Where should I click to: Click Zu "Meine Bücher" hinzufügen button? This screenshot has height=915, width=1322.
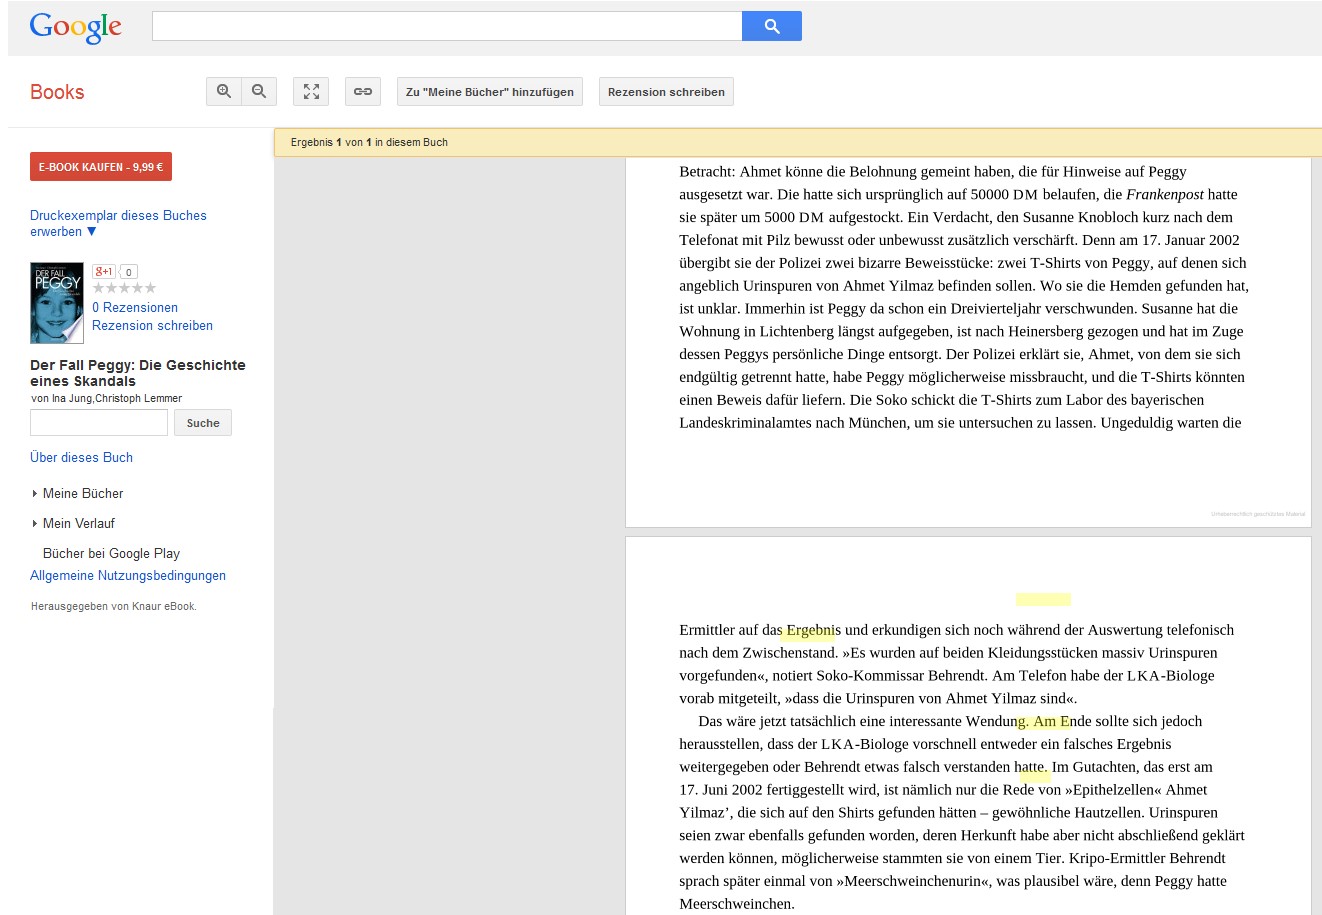coord(490,92)
